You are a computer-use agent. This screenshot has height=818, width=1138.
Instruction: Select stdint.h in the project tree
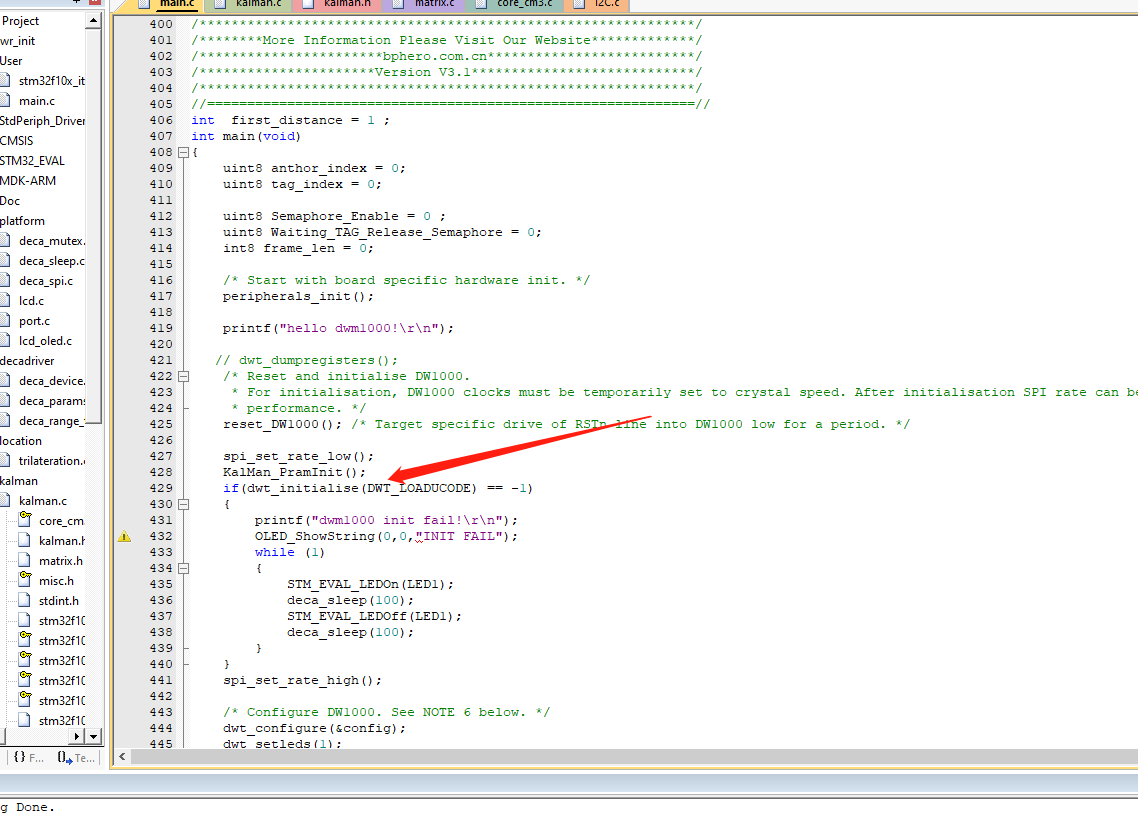point(58,600)
